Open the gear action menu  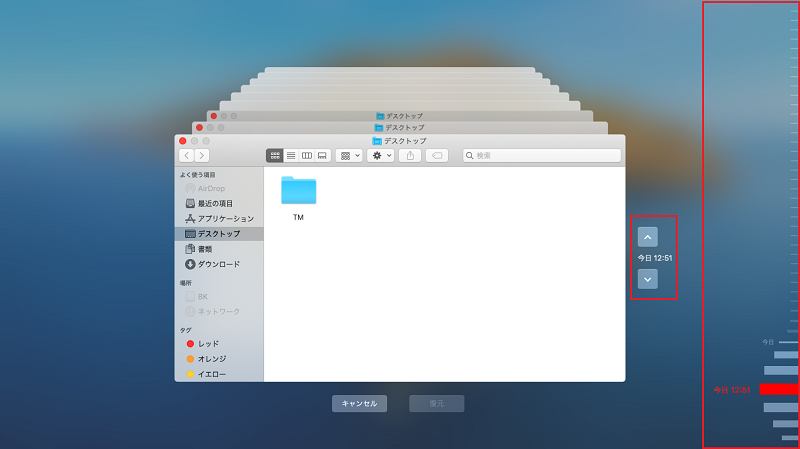click(x=381, y=156)
